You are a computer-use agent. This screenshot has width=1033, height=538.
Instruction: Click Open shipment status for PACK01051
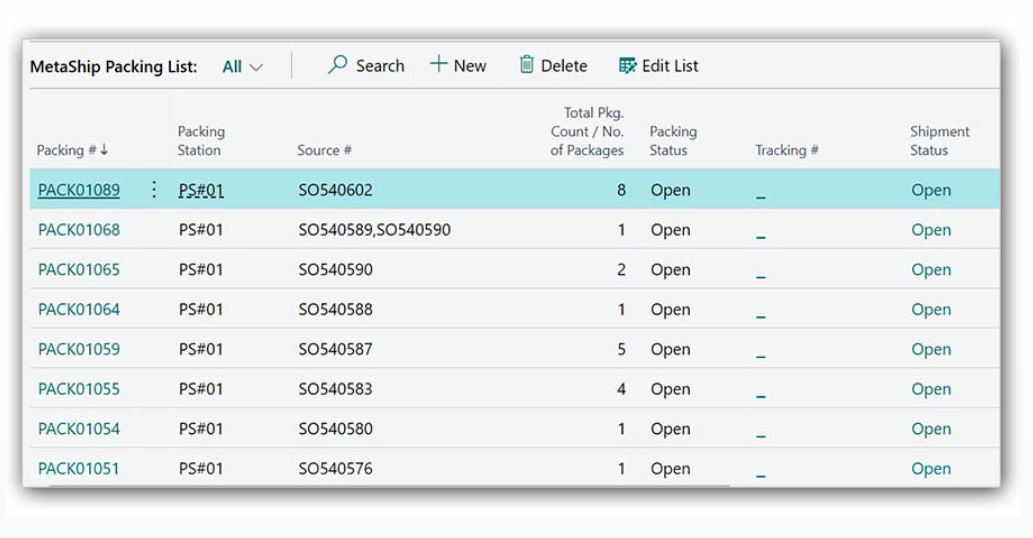pos(930,469)
